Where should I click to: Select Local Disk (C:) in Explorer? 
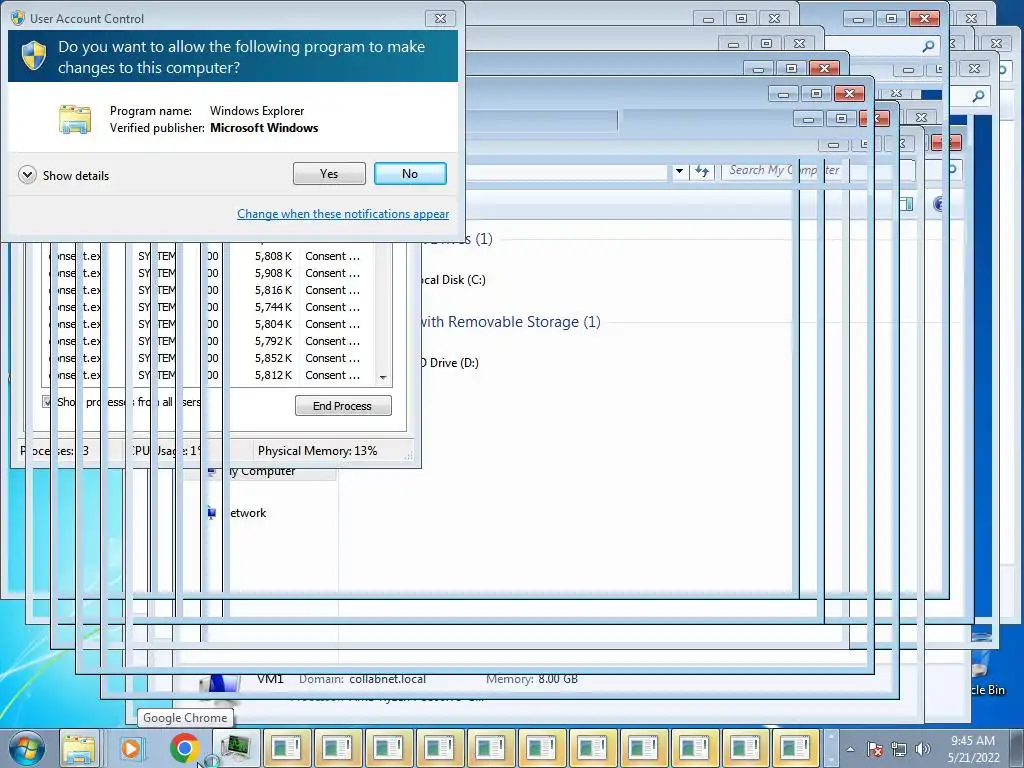(453, 280)
